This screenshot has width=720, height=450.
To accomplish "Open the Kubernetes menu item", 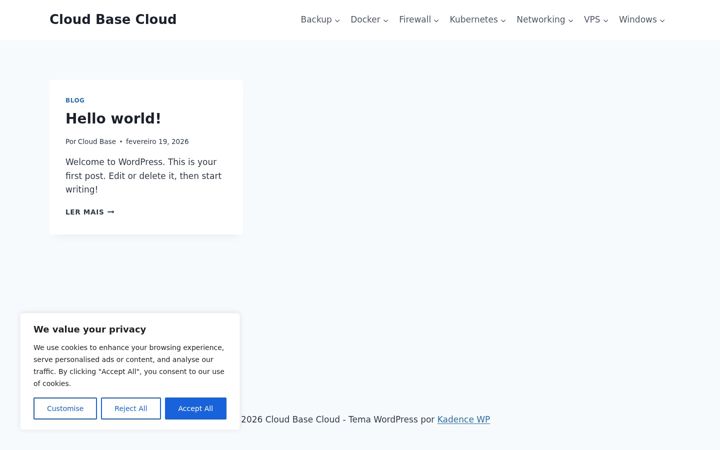I will 473,20.
